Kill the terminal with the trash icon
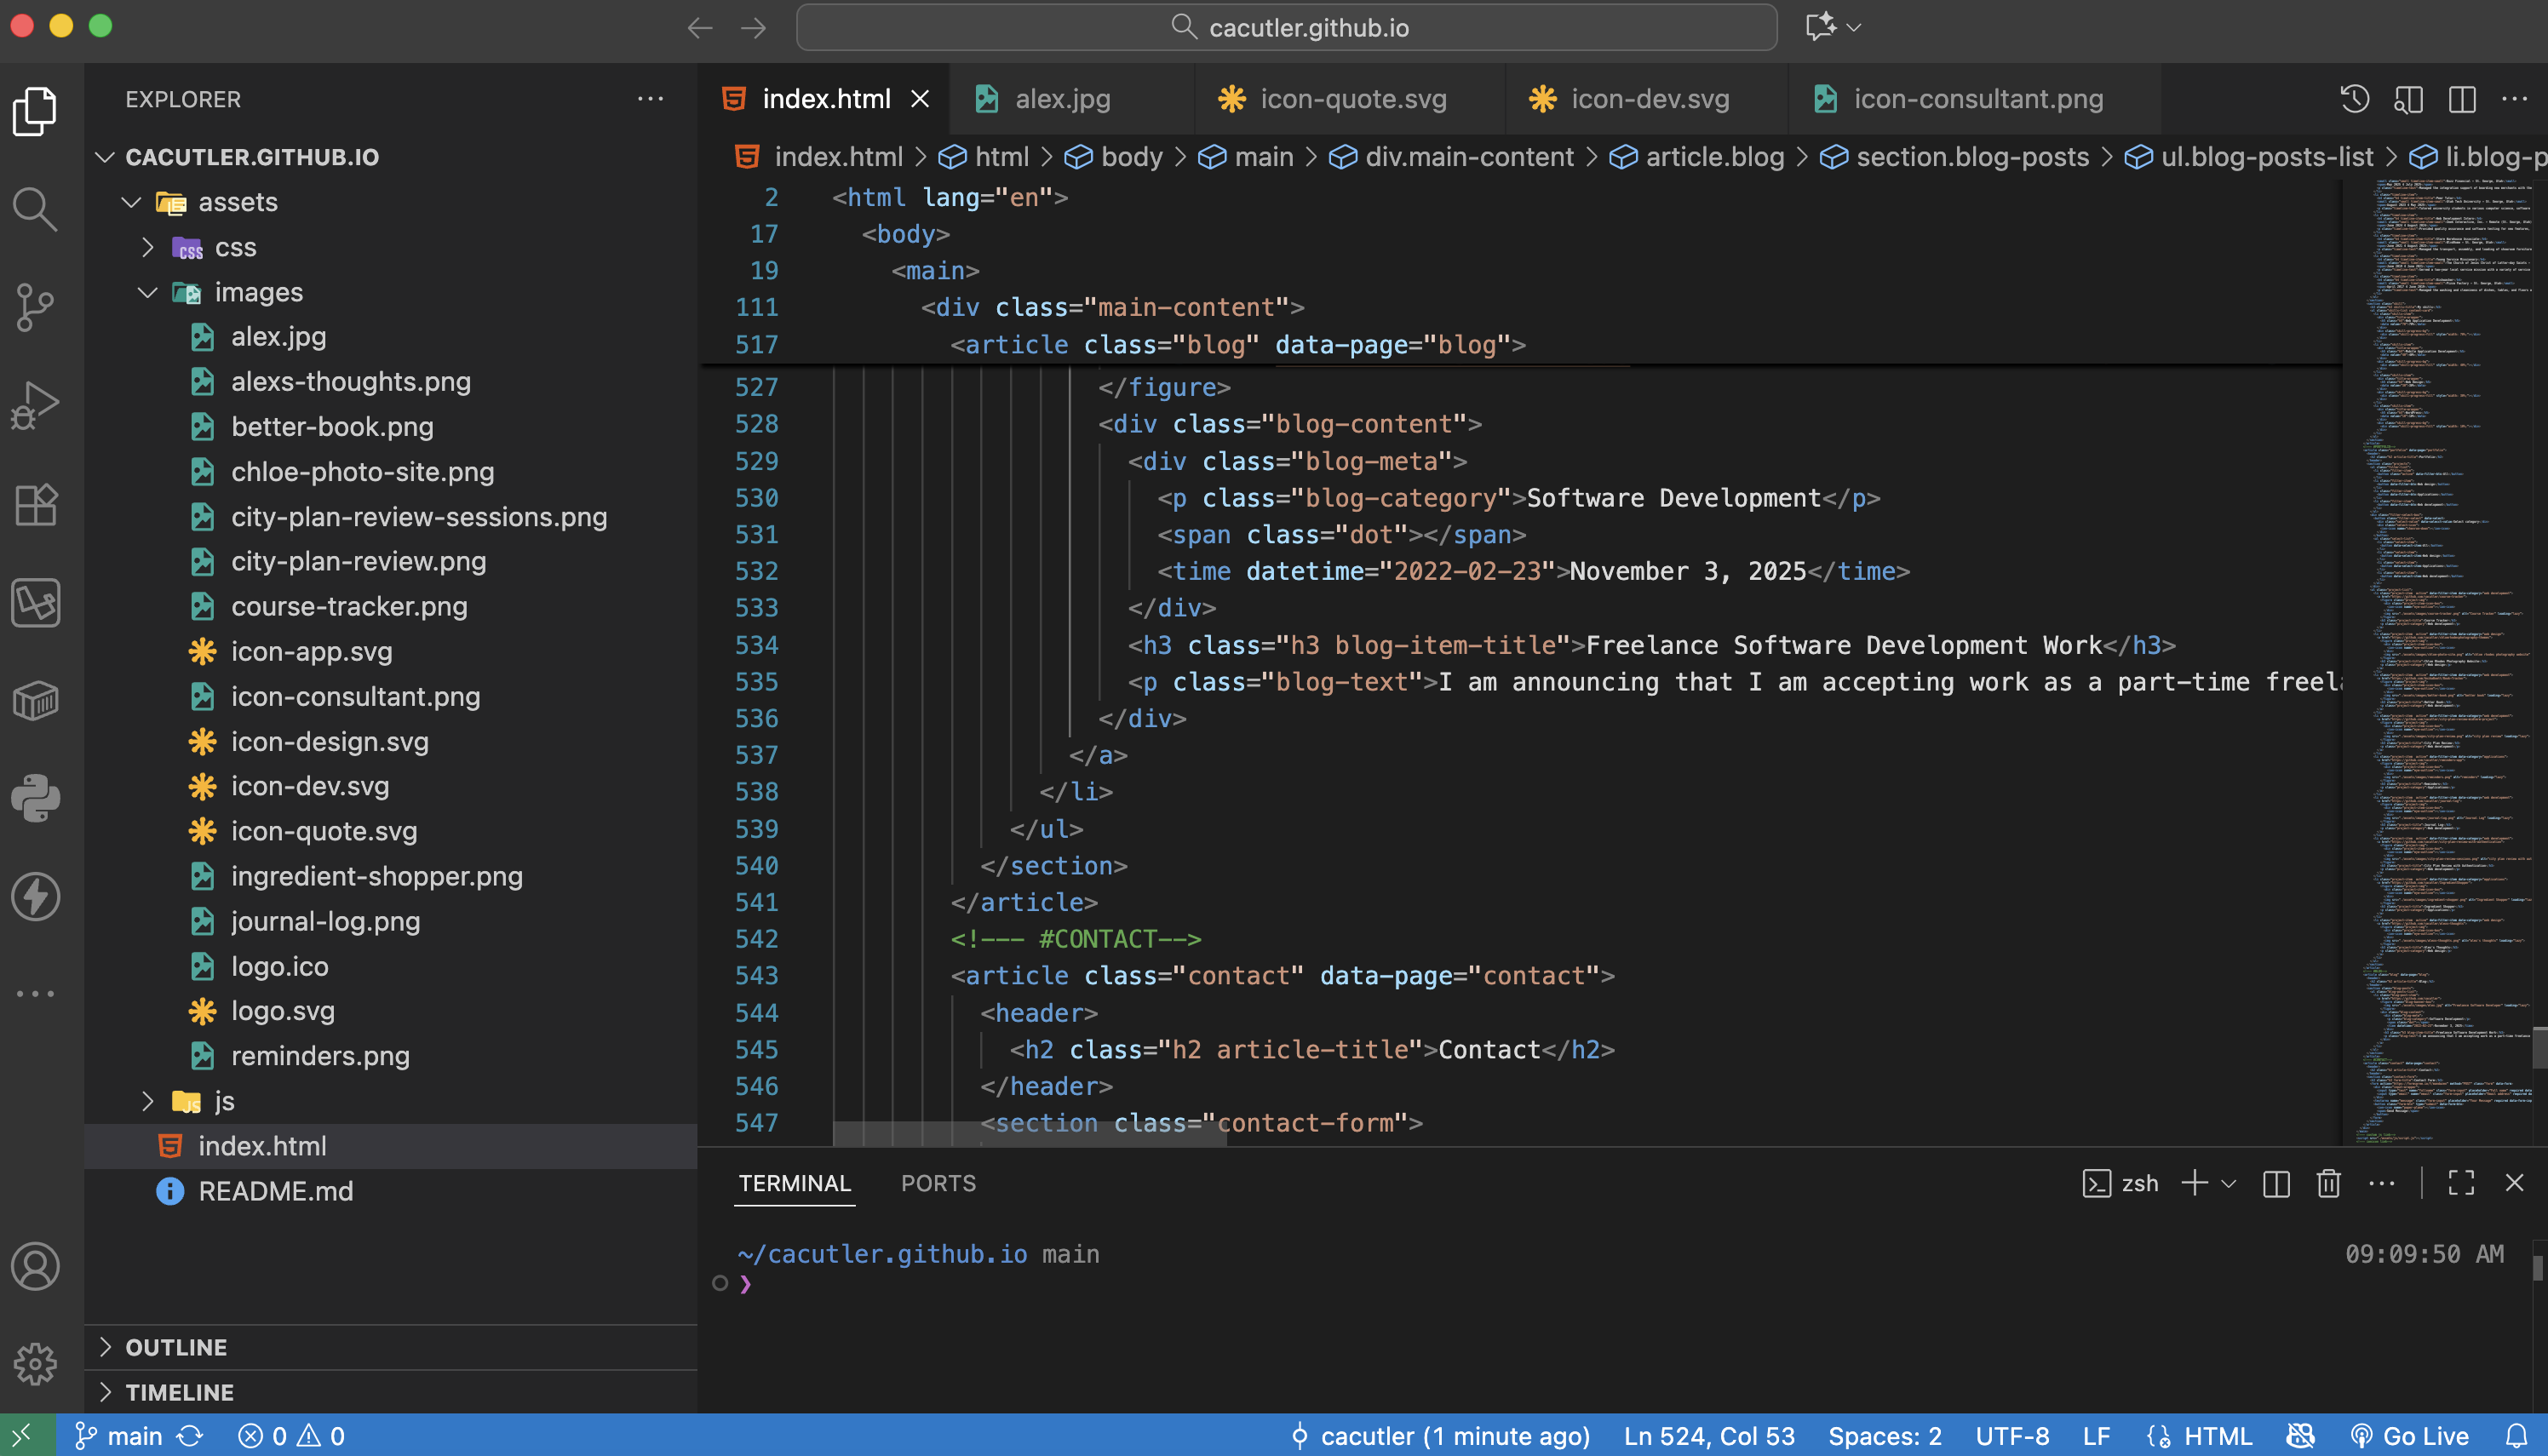Screen dimensions: 2548x1456 pos(2329,1183)
